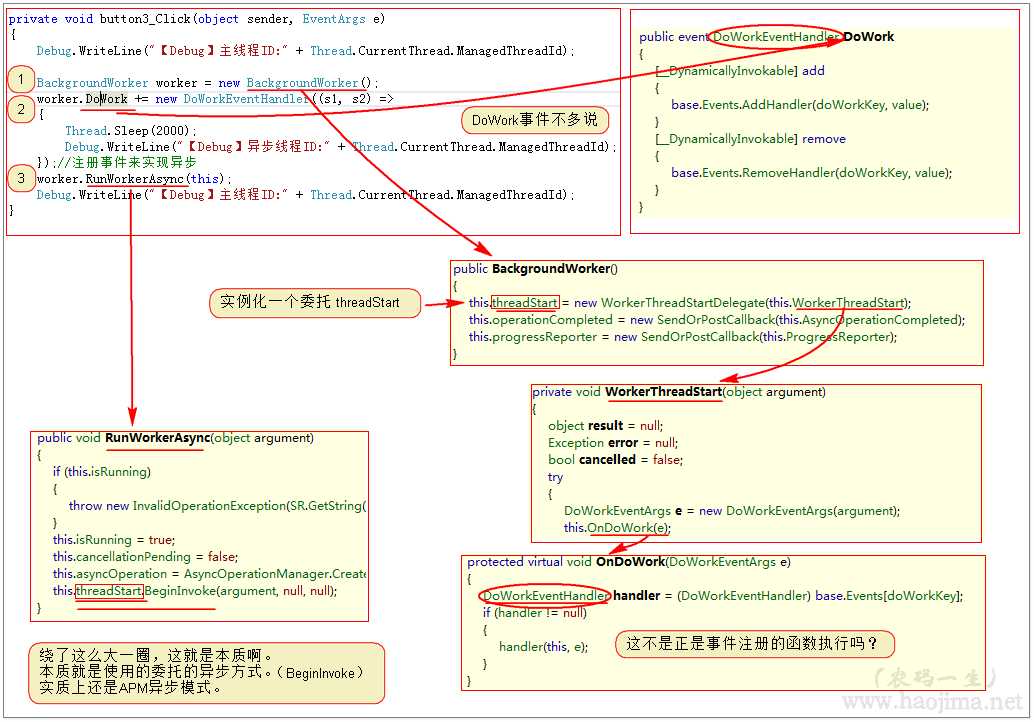Viewport: 1034px width, 722px height.
Task: Click the 'new WorkerThreadStartDelegate' assignment line
Action: (690, 303)
